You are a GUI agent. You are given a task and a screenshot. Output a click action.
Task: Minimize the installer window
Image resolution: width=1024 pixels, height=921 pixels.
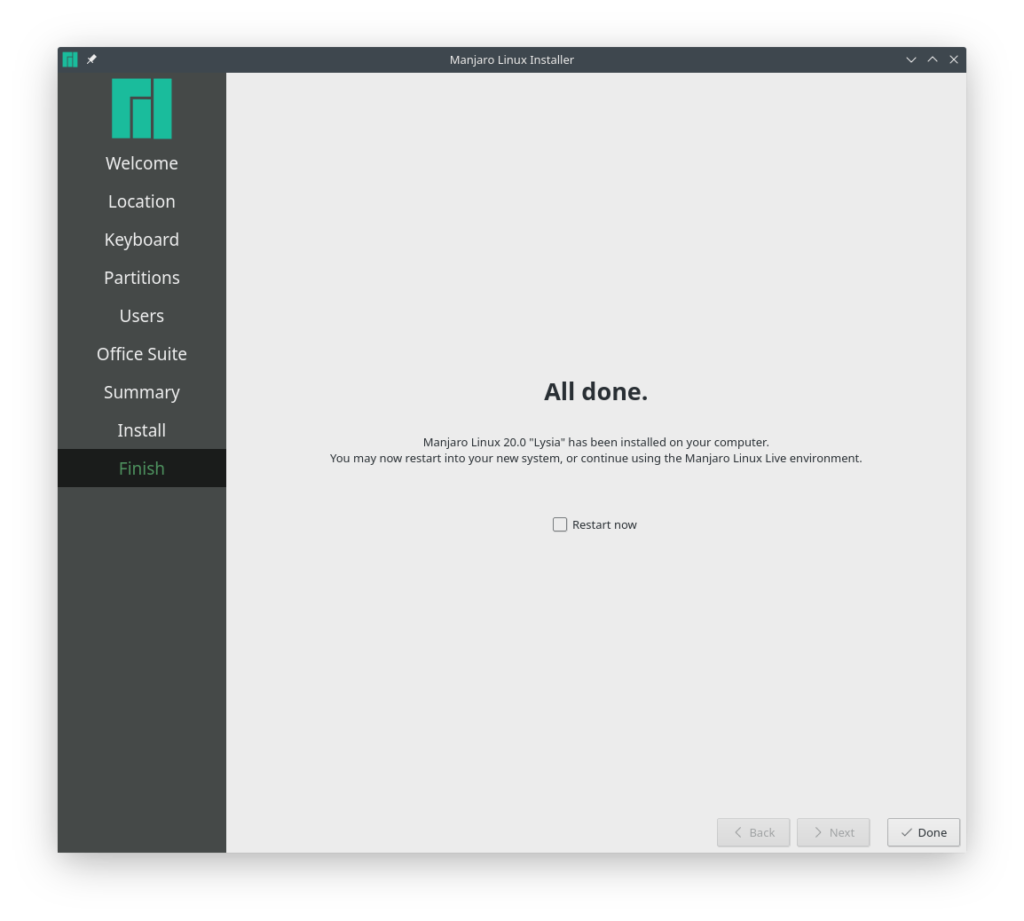[x=911, y=59]
